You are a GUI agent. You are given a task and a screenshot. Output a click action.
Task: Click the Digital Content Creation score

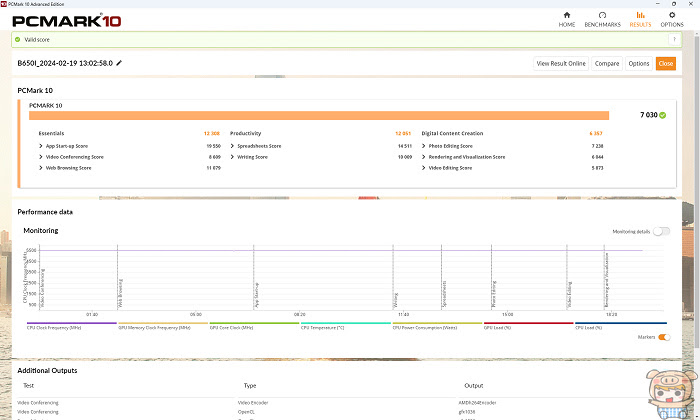click(x=596, y=133)
